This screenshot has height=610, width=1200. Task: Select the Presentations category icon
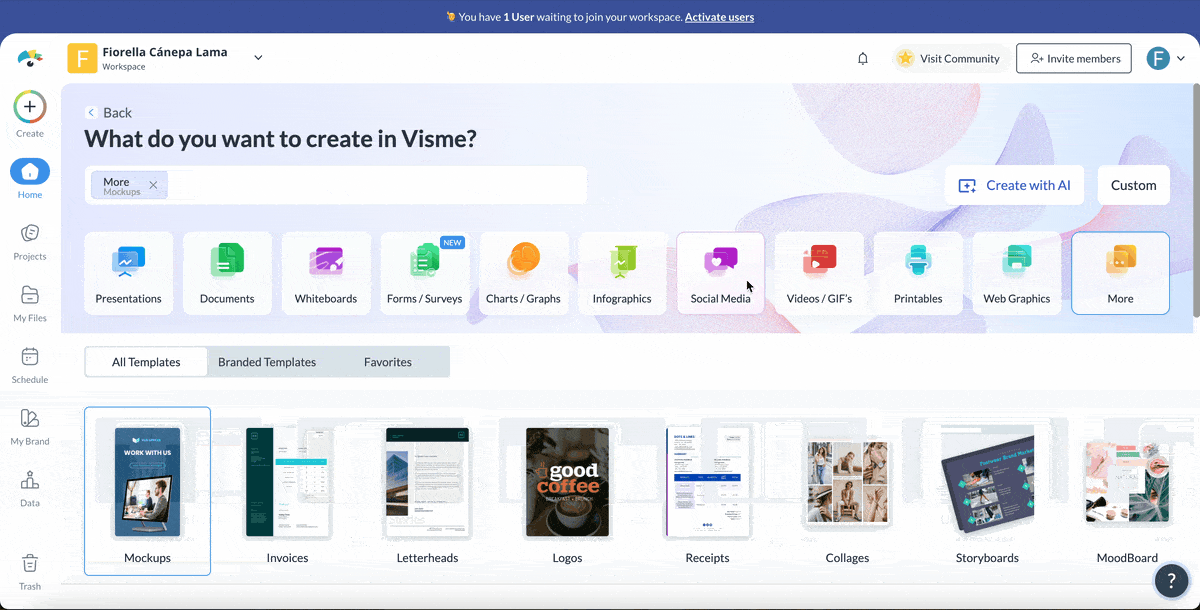coord(128,272)
